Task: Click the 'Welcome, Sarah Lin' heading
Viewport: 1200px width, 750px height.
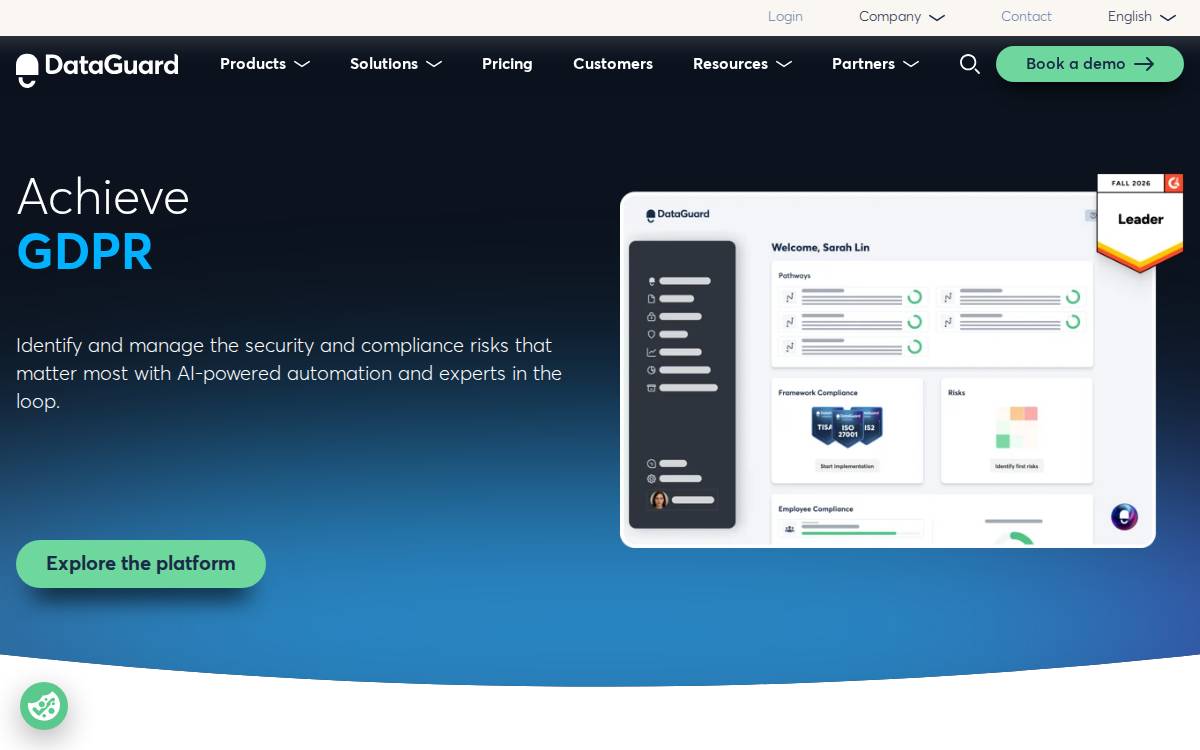Action: tap(820, 248)
